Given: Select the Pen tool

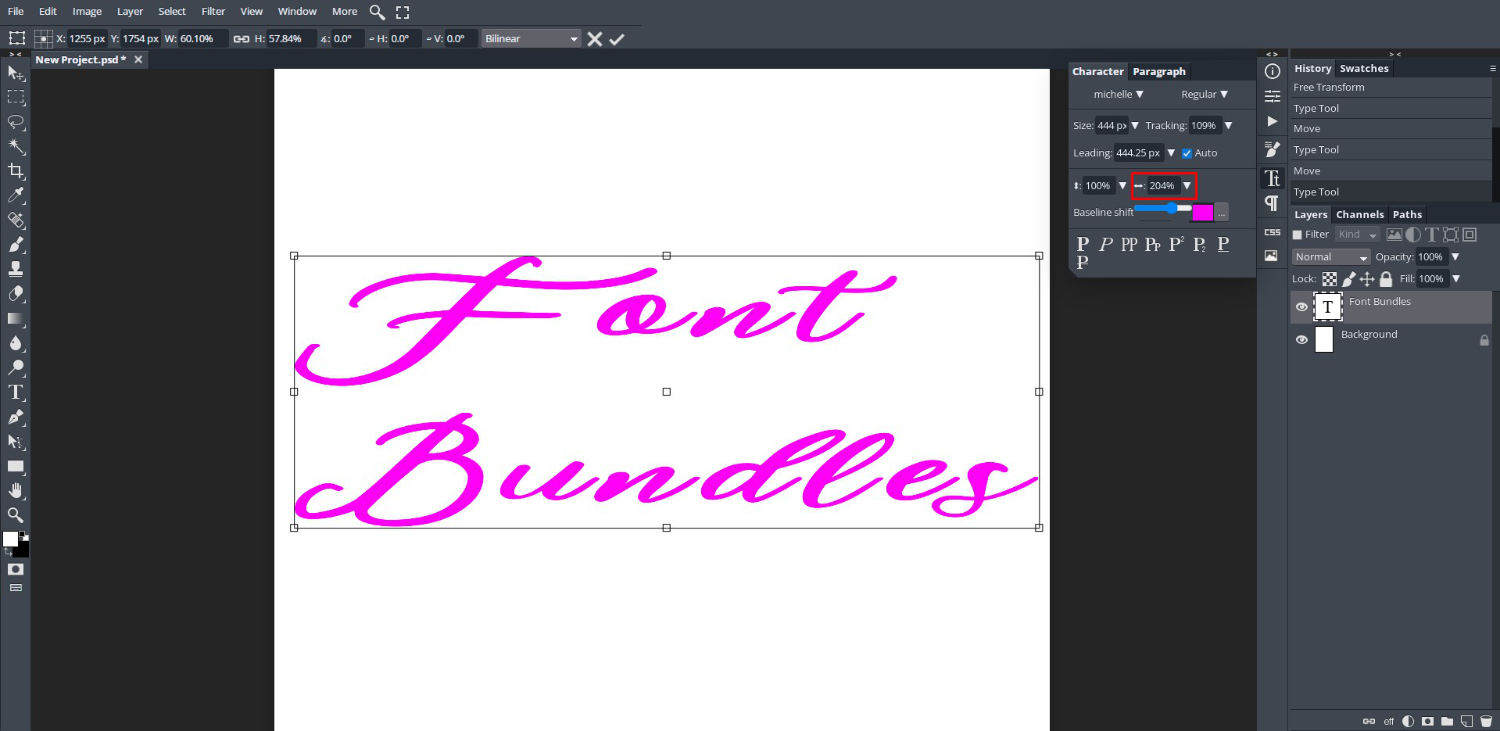Looking at the screenshot, I should (16, 417).
